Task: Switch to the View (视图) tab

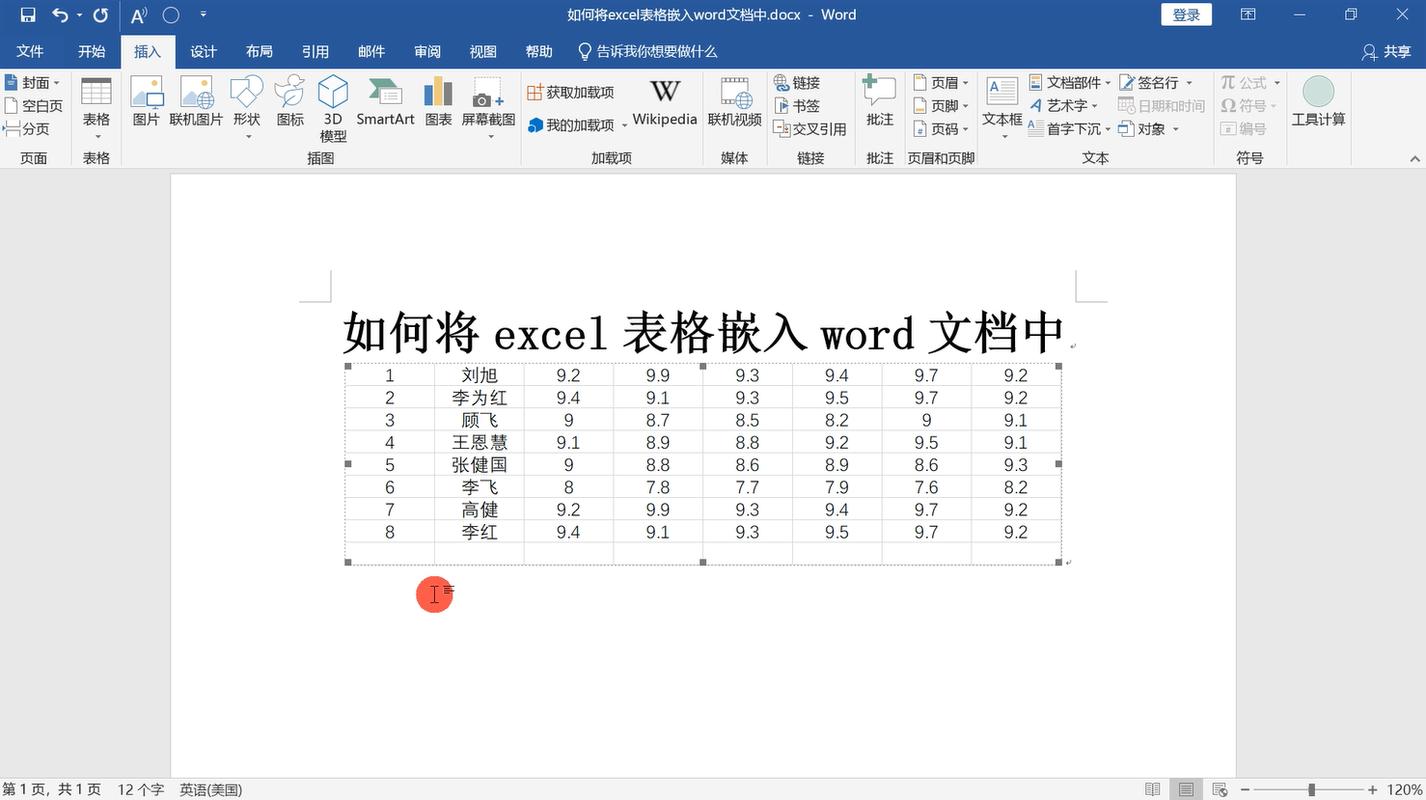Action: click(483, 51)
